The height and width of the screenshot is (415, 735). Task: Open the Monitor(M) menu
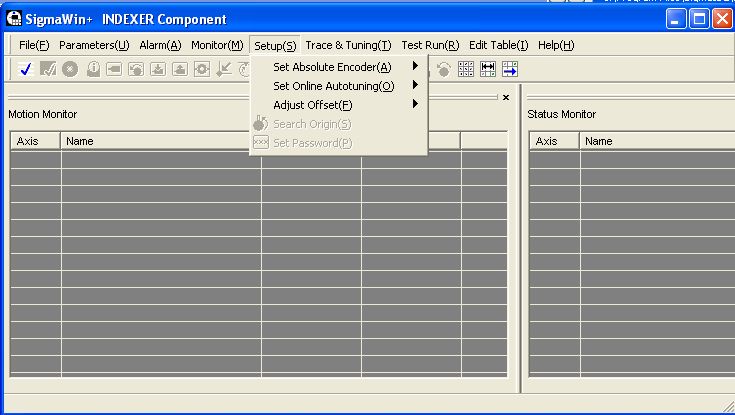(217, 45)
